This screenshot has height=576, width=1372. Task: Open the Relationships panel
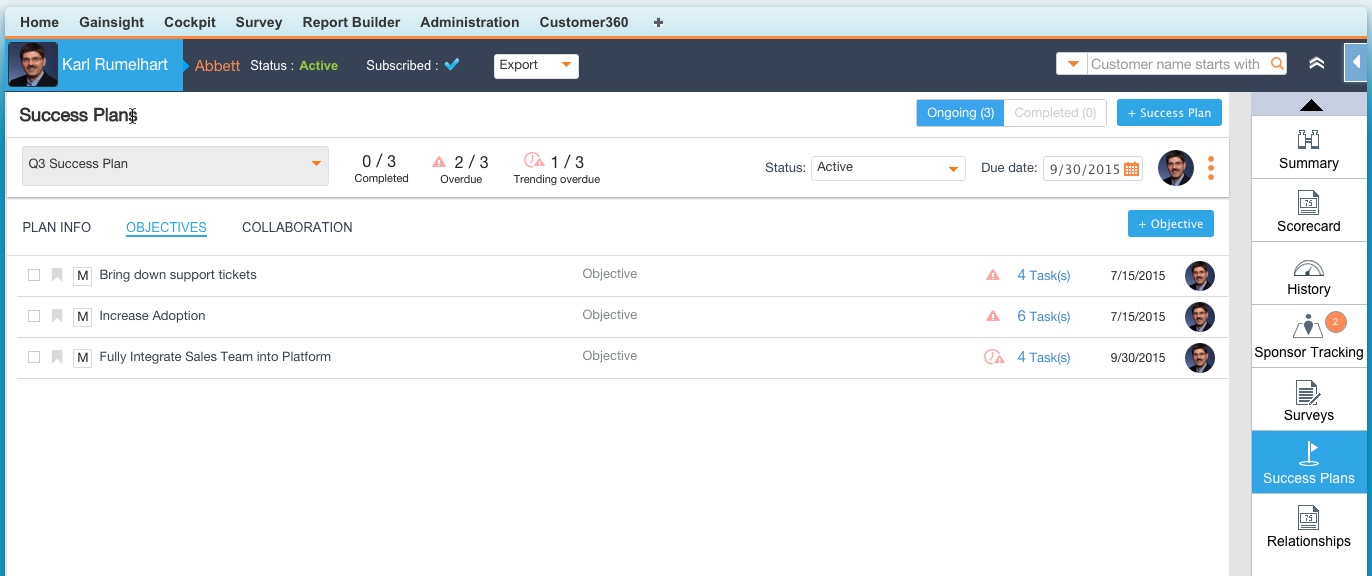[1308, 527]
